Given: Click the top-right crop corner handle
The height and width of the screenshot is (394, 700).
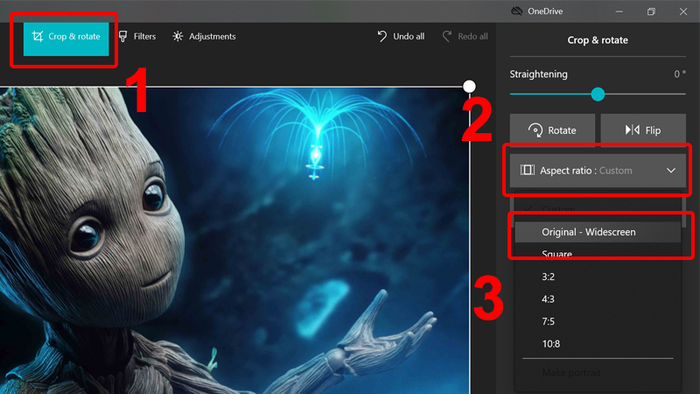Looking at the screenshot, I should tap(469, 86).
